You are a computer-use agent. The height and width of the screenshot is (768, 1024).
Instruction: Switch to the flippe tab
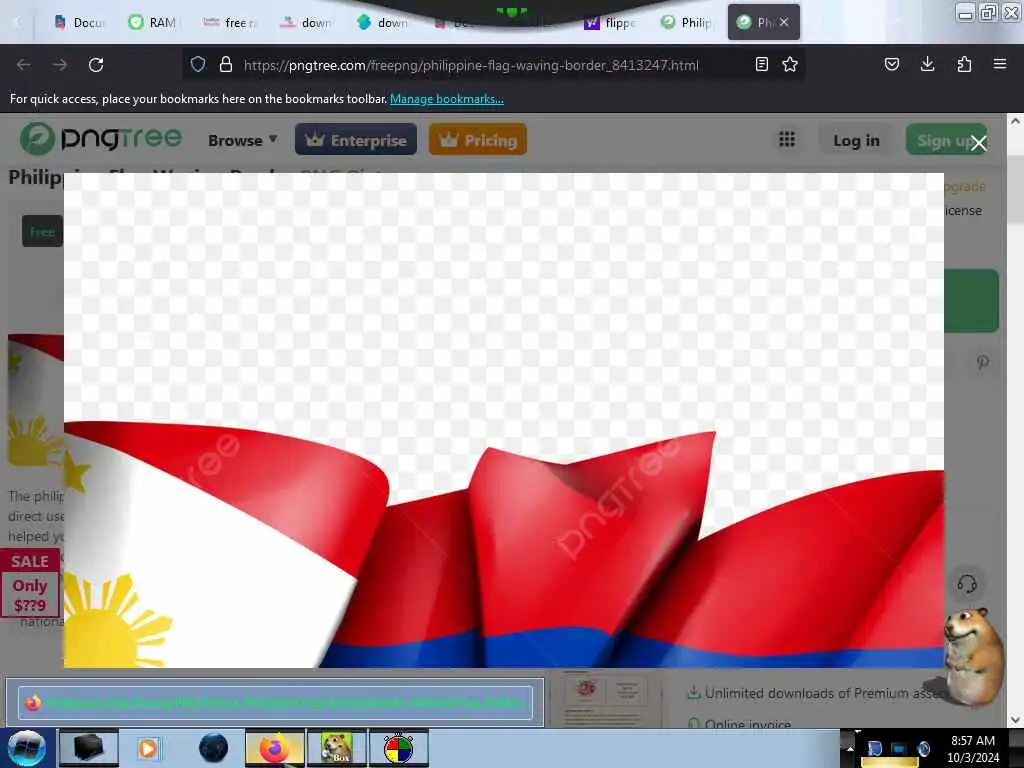[610, 23]
